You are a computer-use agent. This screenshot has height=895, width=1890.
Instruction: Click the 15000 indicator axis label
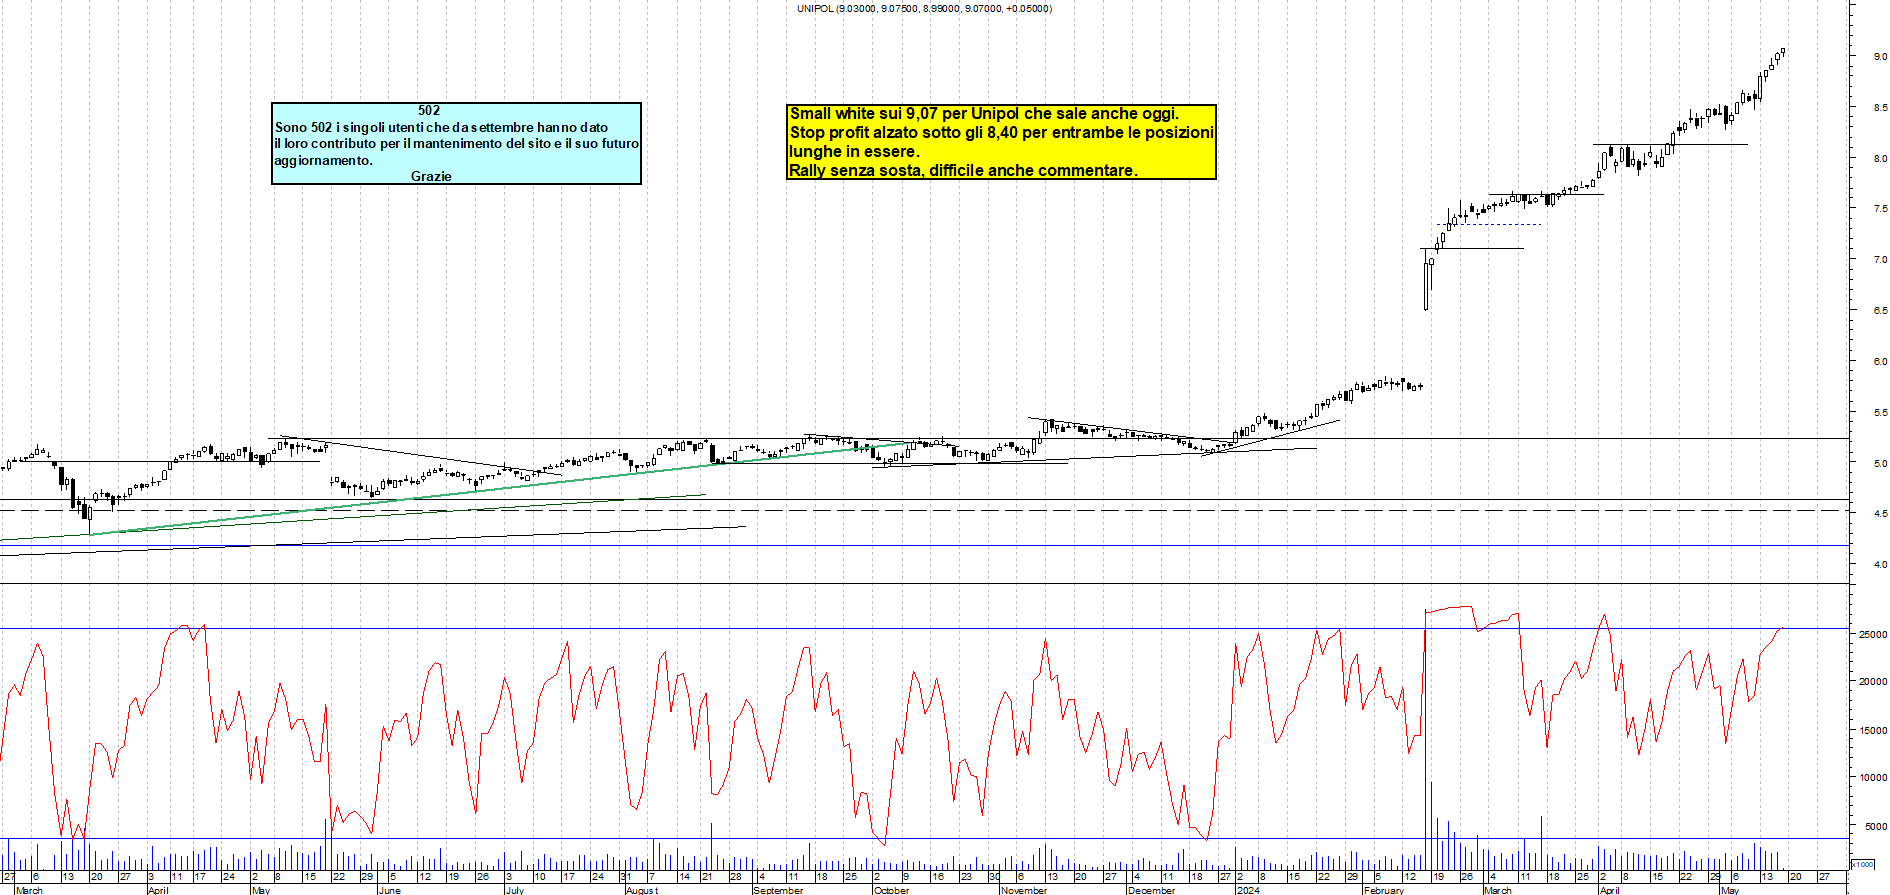click(1873, 731)
